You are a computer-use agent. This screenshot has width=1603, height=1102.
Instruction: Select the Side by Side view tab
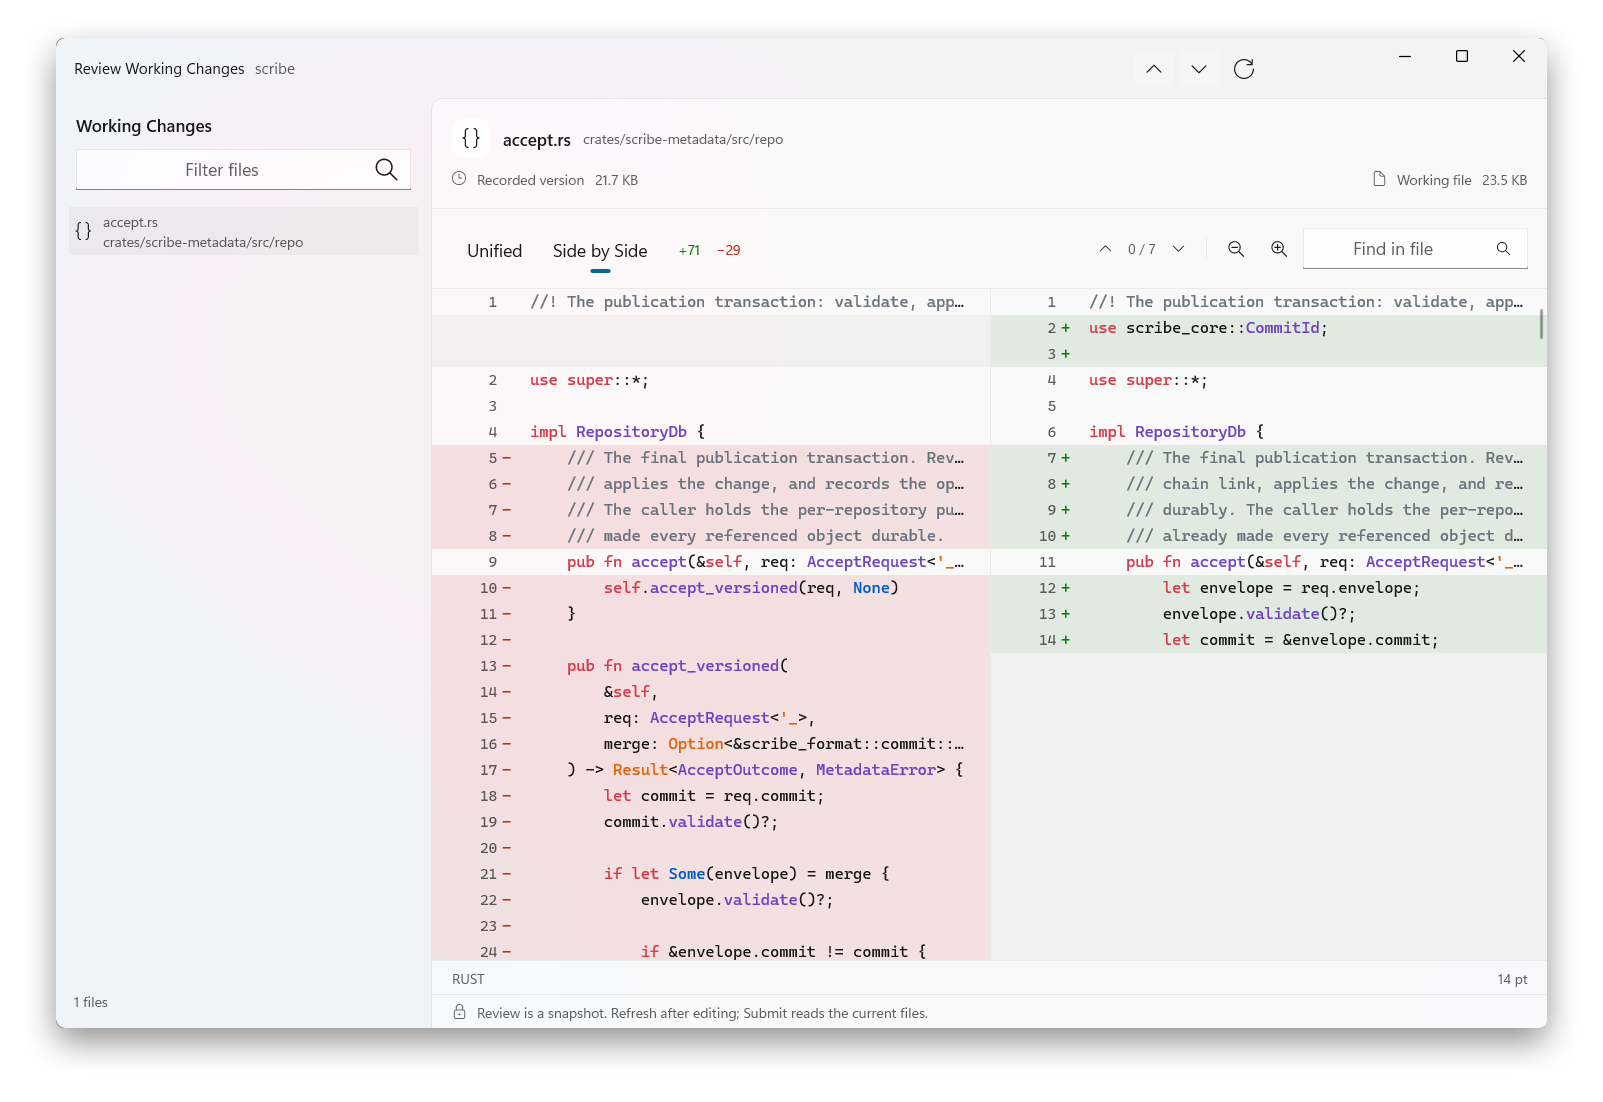pyautogui.click(x=600, y=251)
